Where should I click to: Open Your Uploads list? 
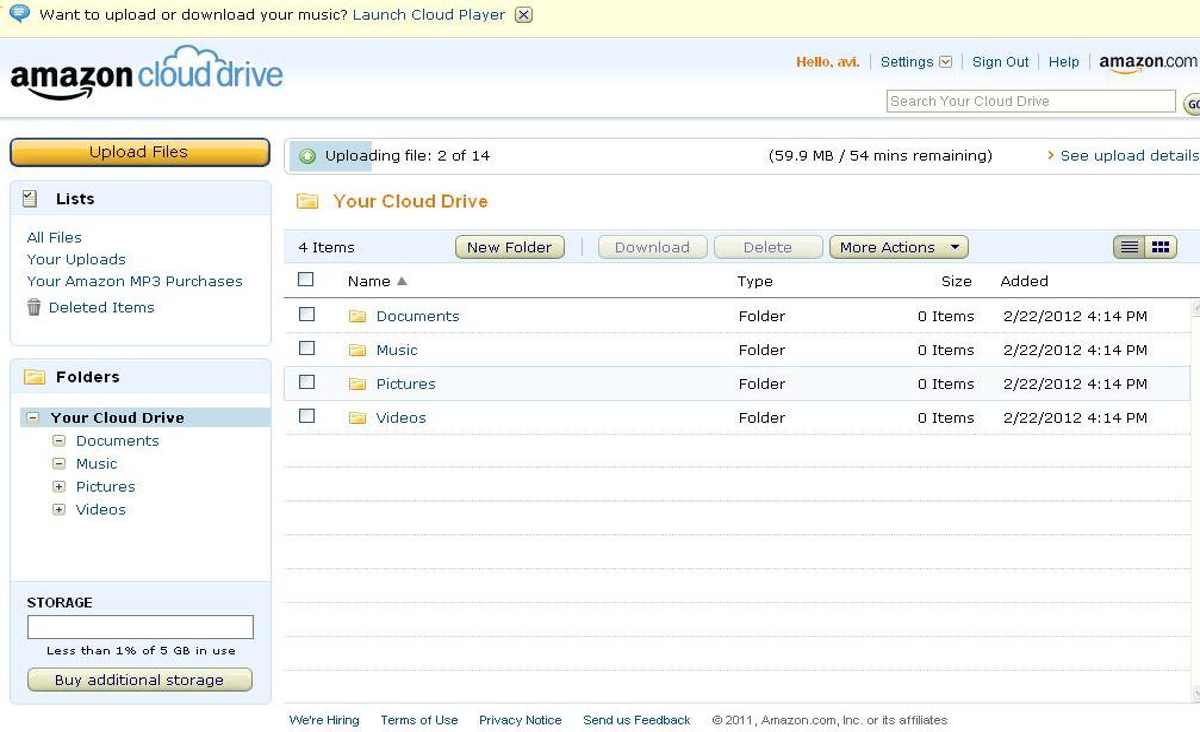pyautogui.click(x=76, y=259)
